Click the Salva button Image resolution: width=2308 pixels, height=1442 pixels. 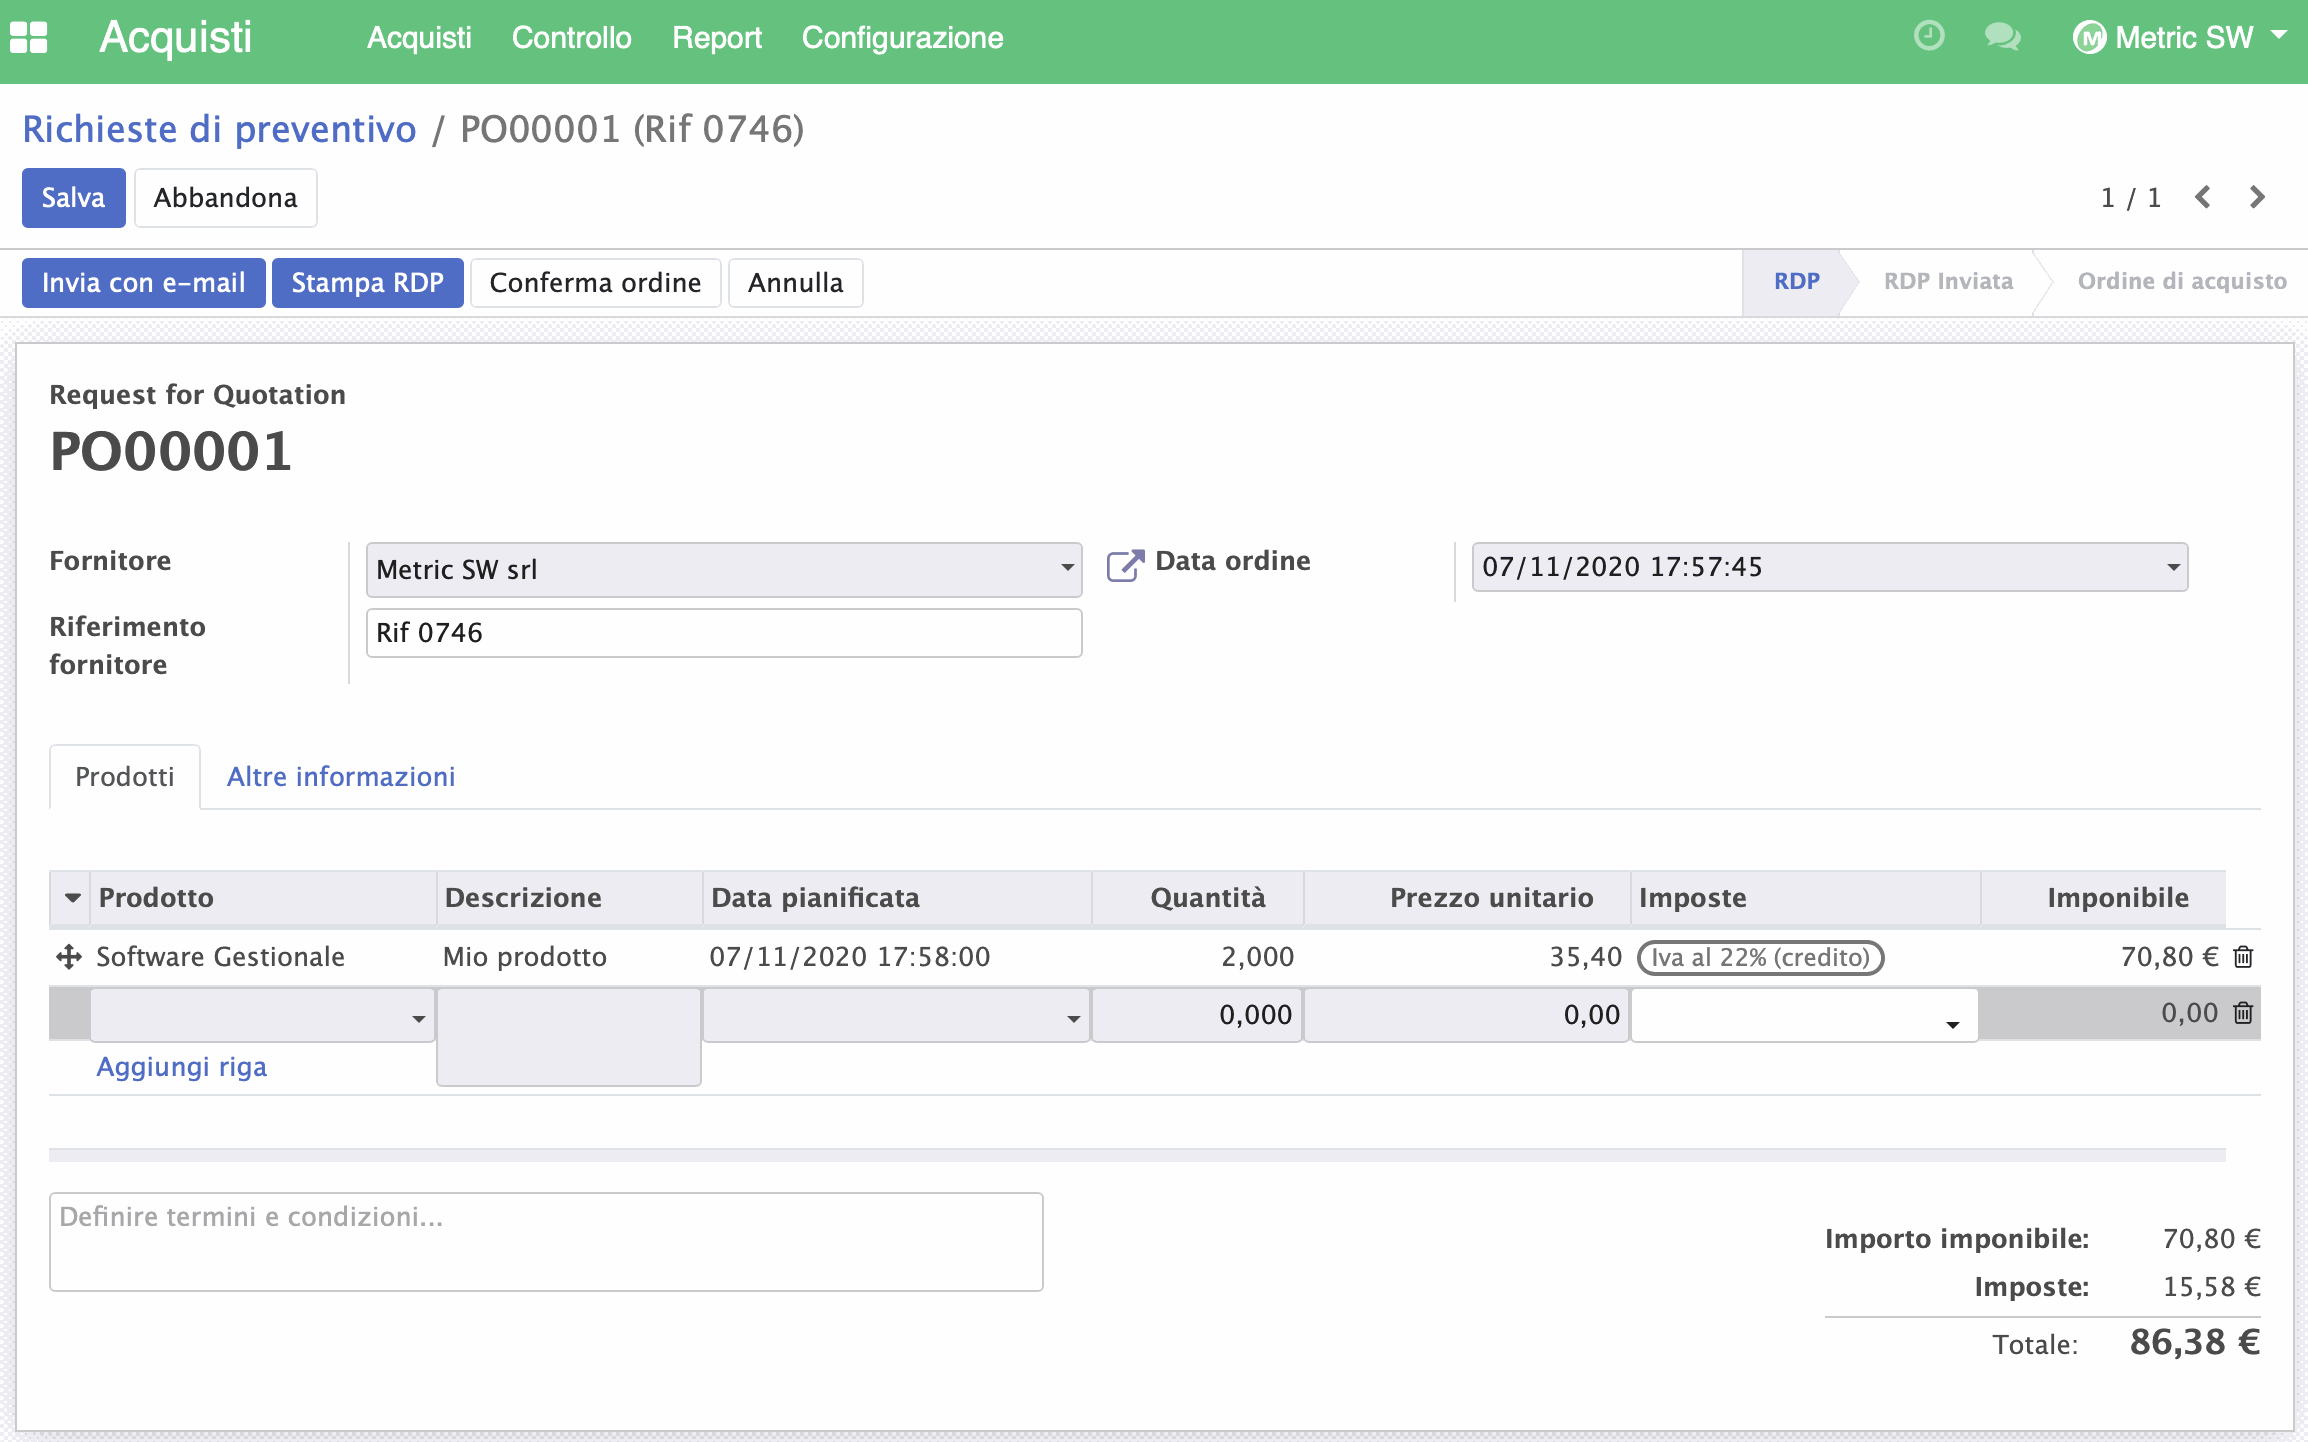click(73, 198)
